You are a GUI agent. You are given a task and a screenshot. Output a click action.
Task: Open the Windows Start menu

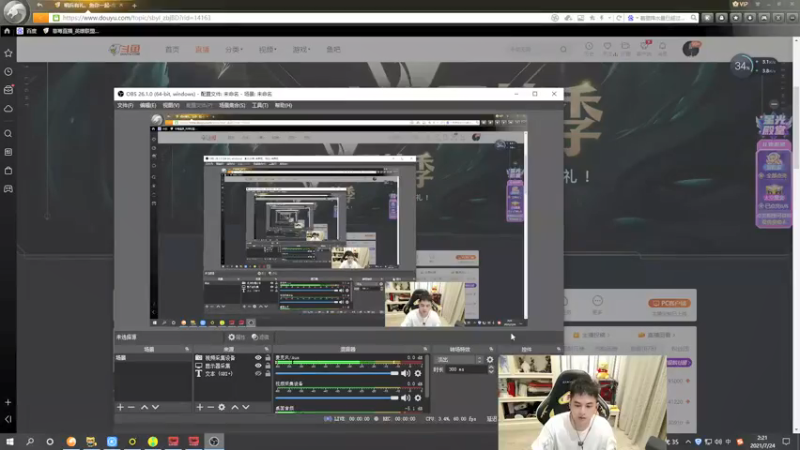click(10, 441)
